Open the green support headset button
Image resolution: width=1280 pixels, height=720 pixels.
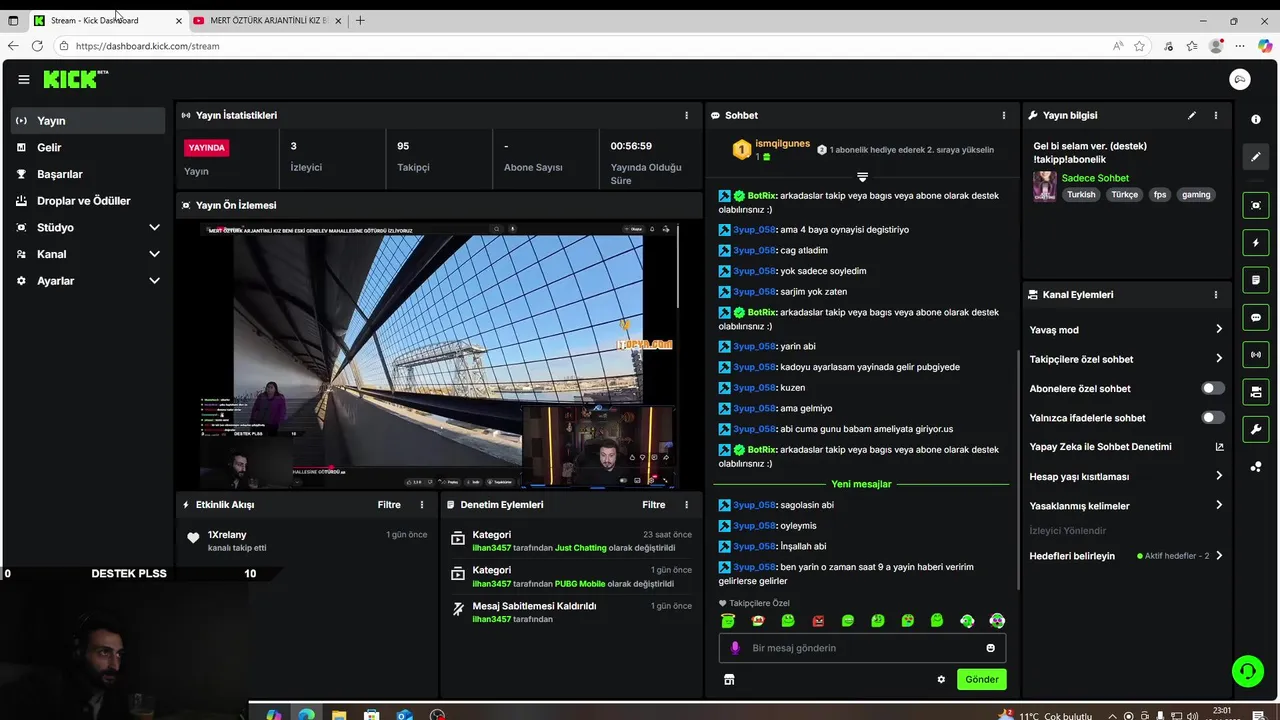coord(1247,670)
